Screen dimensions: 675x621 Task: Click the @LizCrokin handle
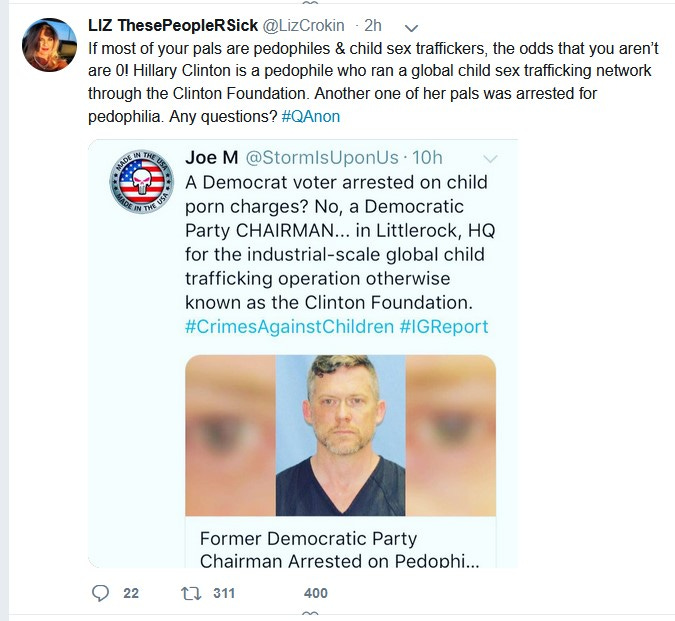pos(303,26)
